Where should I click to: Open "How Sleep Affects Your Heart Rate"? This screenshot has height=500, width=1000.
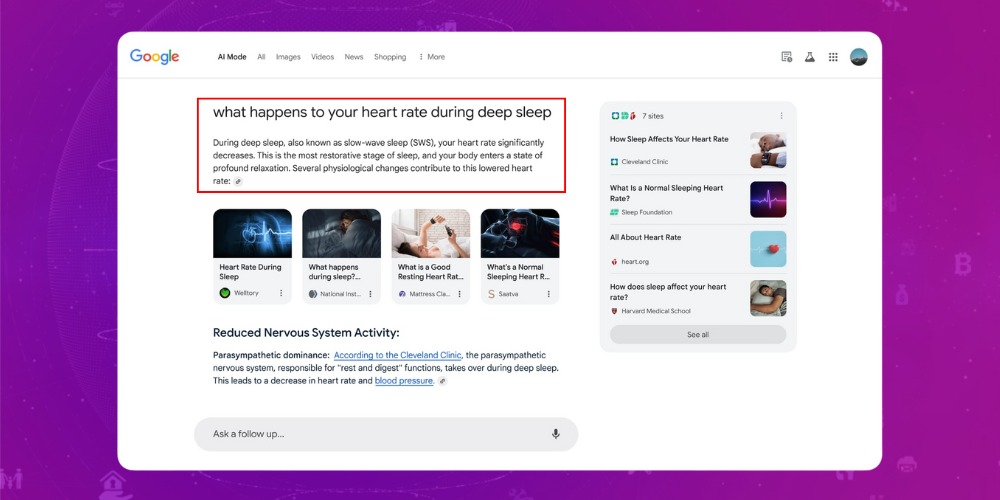point(669,139)
